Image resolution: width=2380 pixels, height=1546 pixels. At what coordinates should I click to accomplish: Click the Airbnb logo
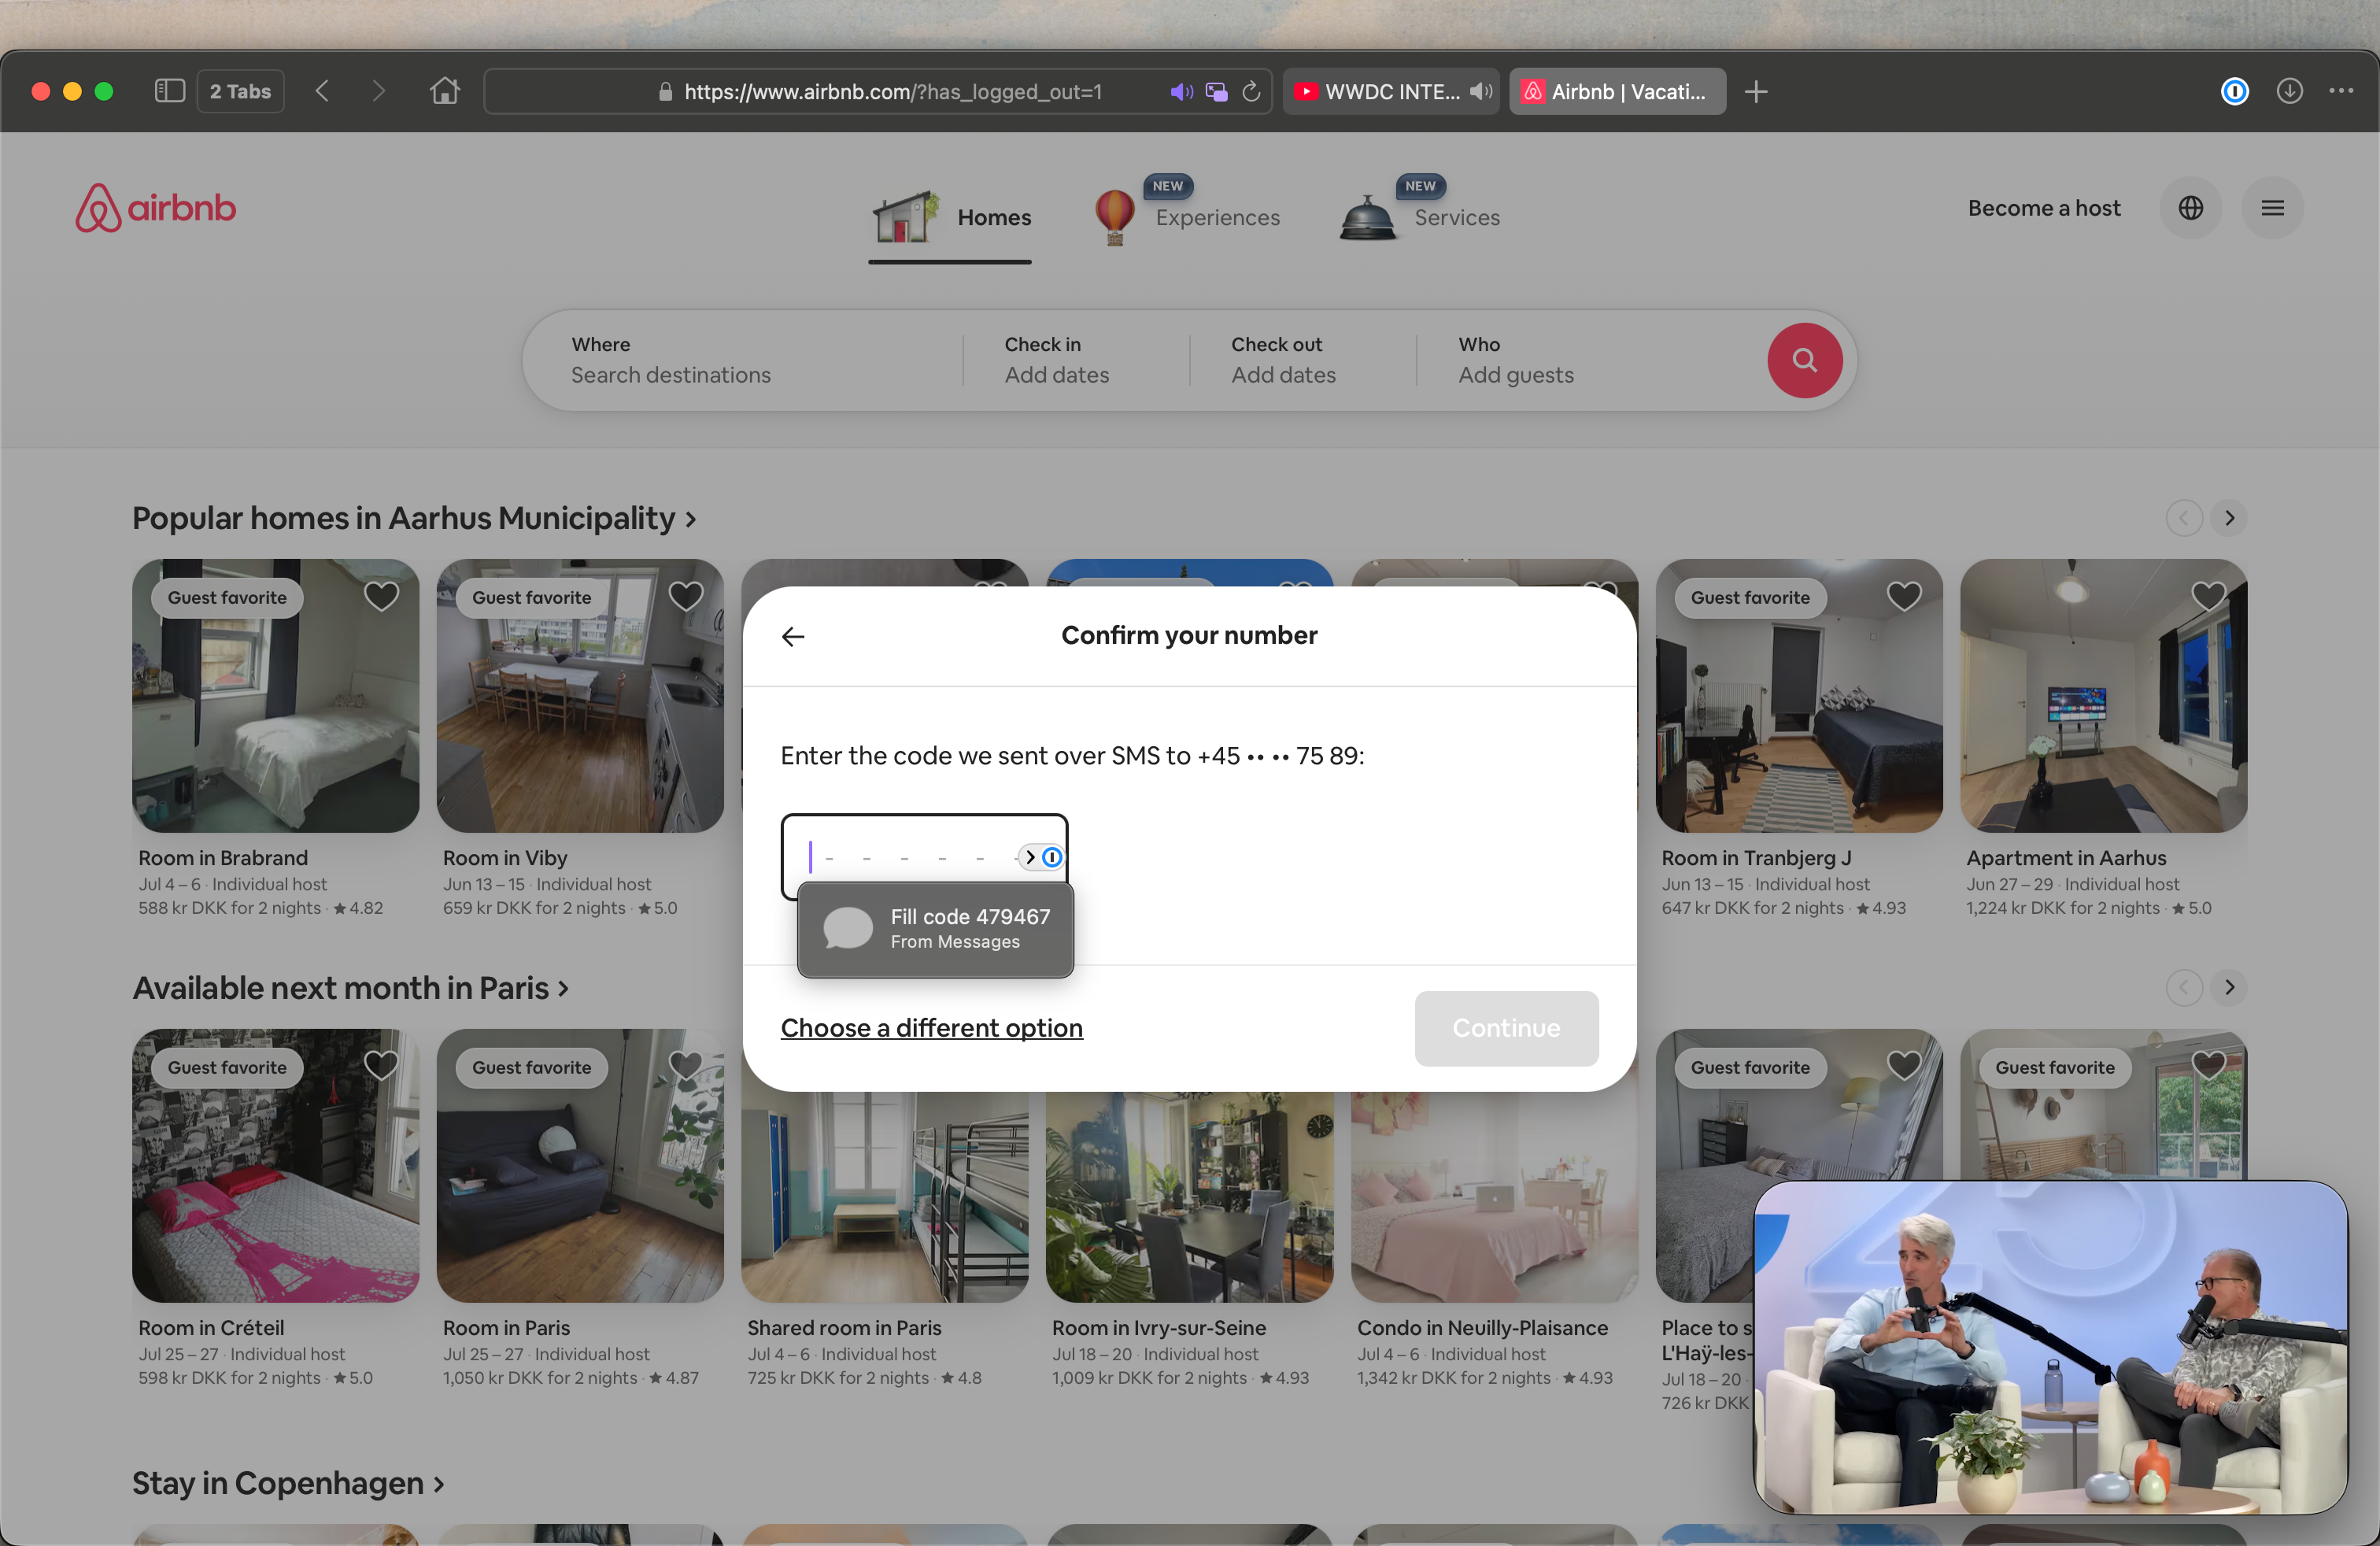pos(156,208)
